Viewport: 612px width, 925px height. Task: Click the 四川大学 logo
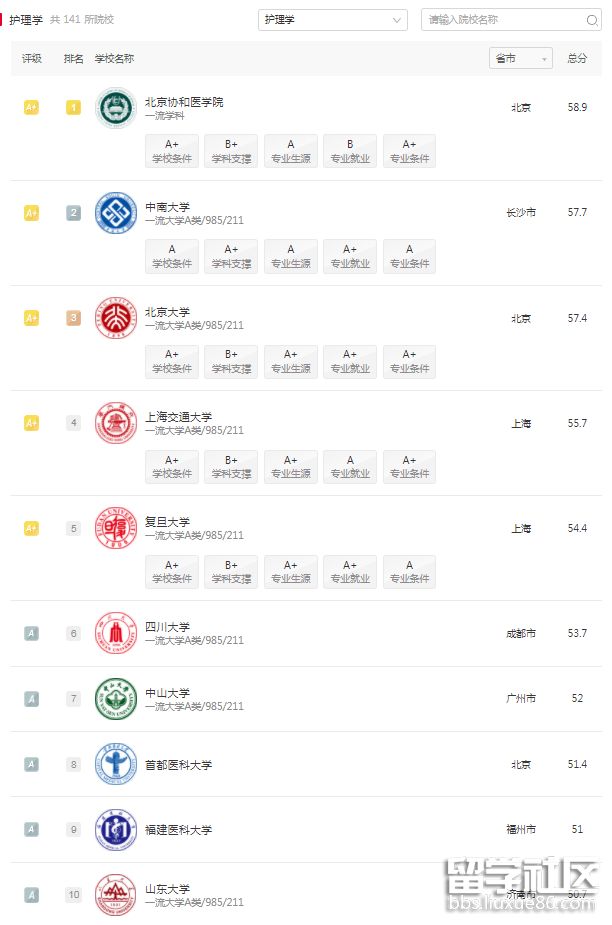tap(116, 633)
